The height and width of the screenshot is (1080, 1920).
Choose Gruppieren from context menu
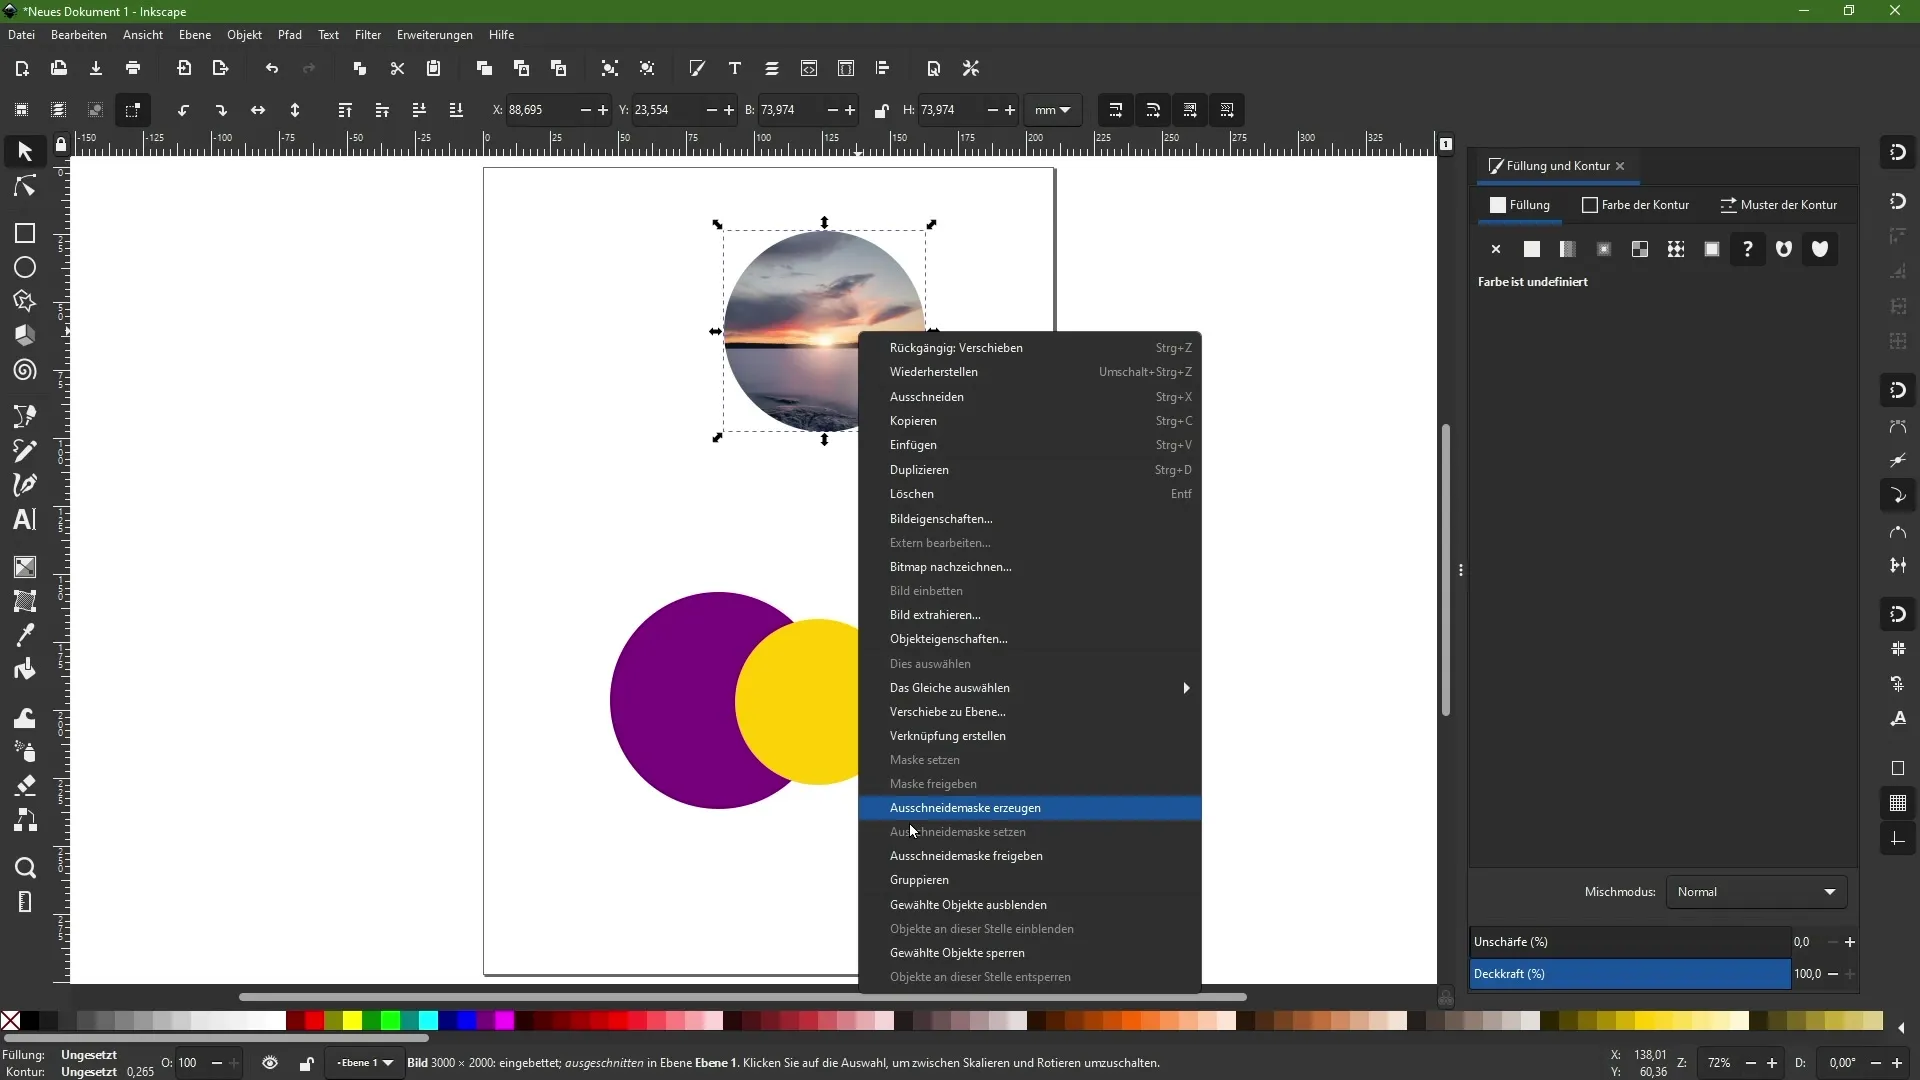(x=1030, y=880)
